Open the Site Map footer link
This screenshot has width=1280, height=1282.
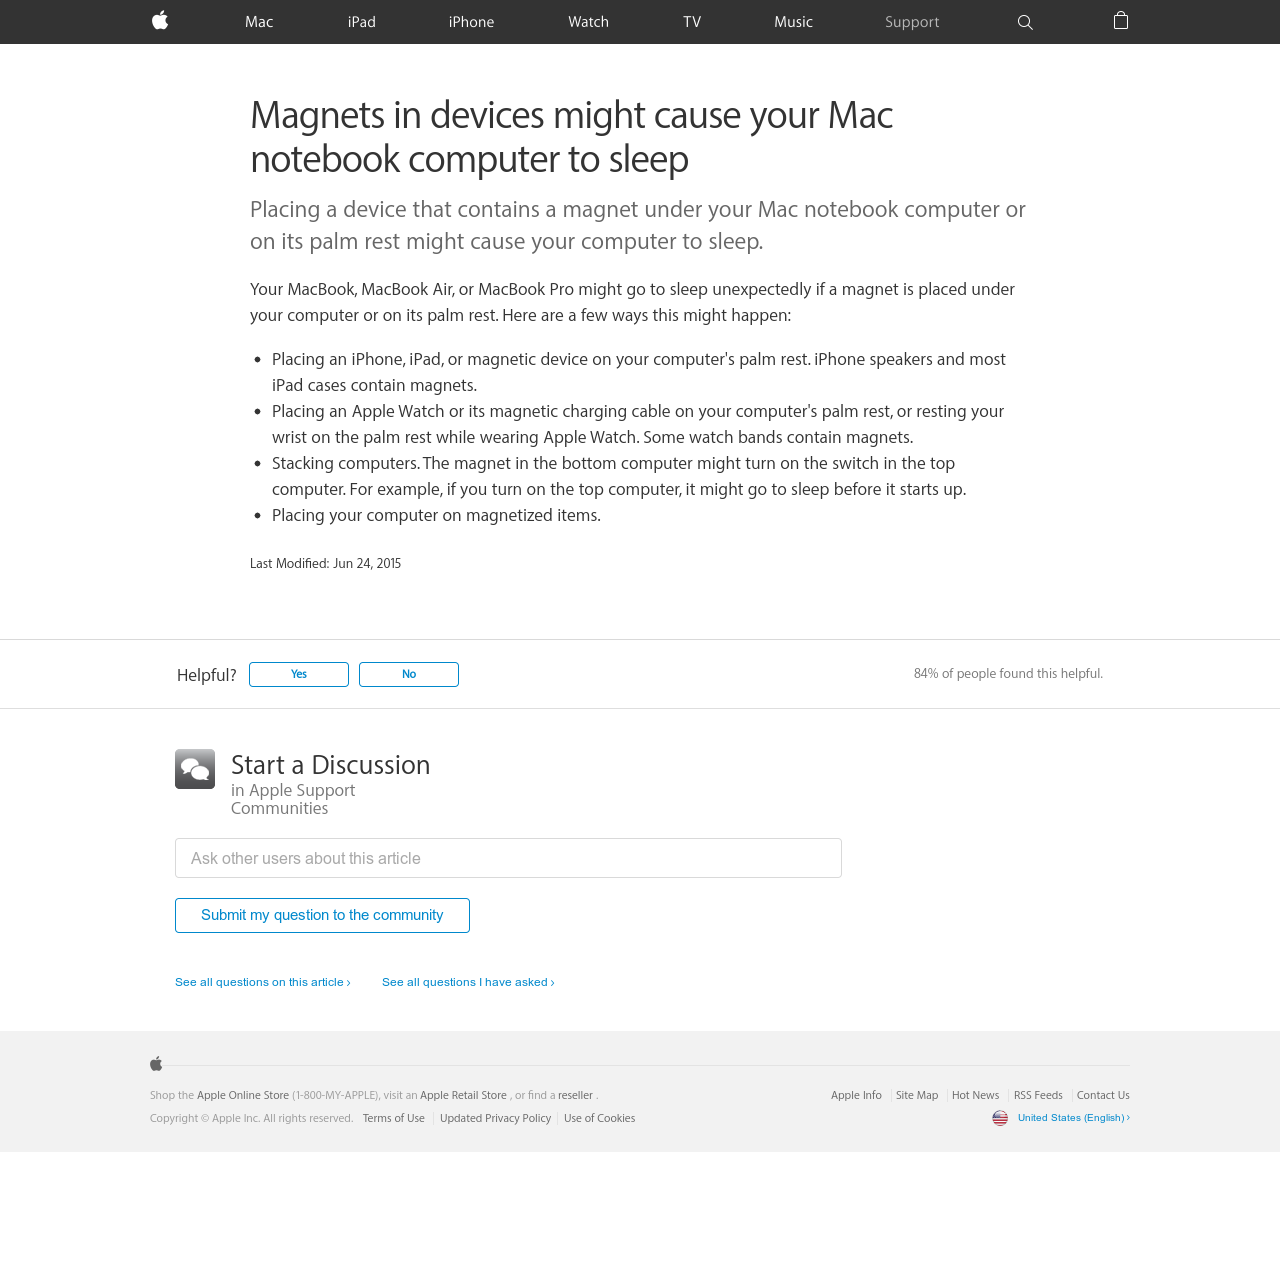click(x=917, y=1095)
